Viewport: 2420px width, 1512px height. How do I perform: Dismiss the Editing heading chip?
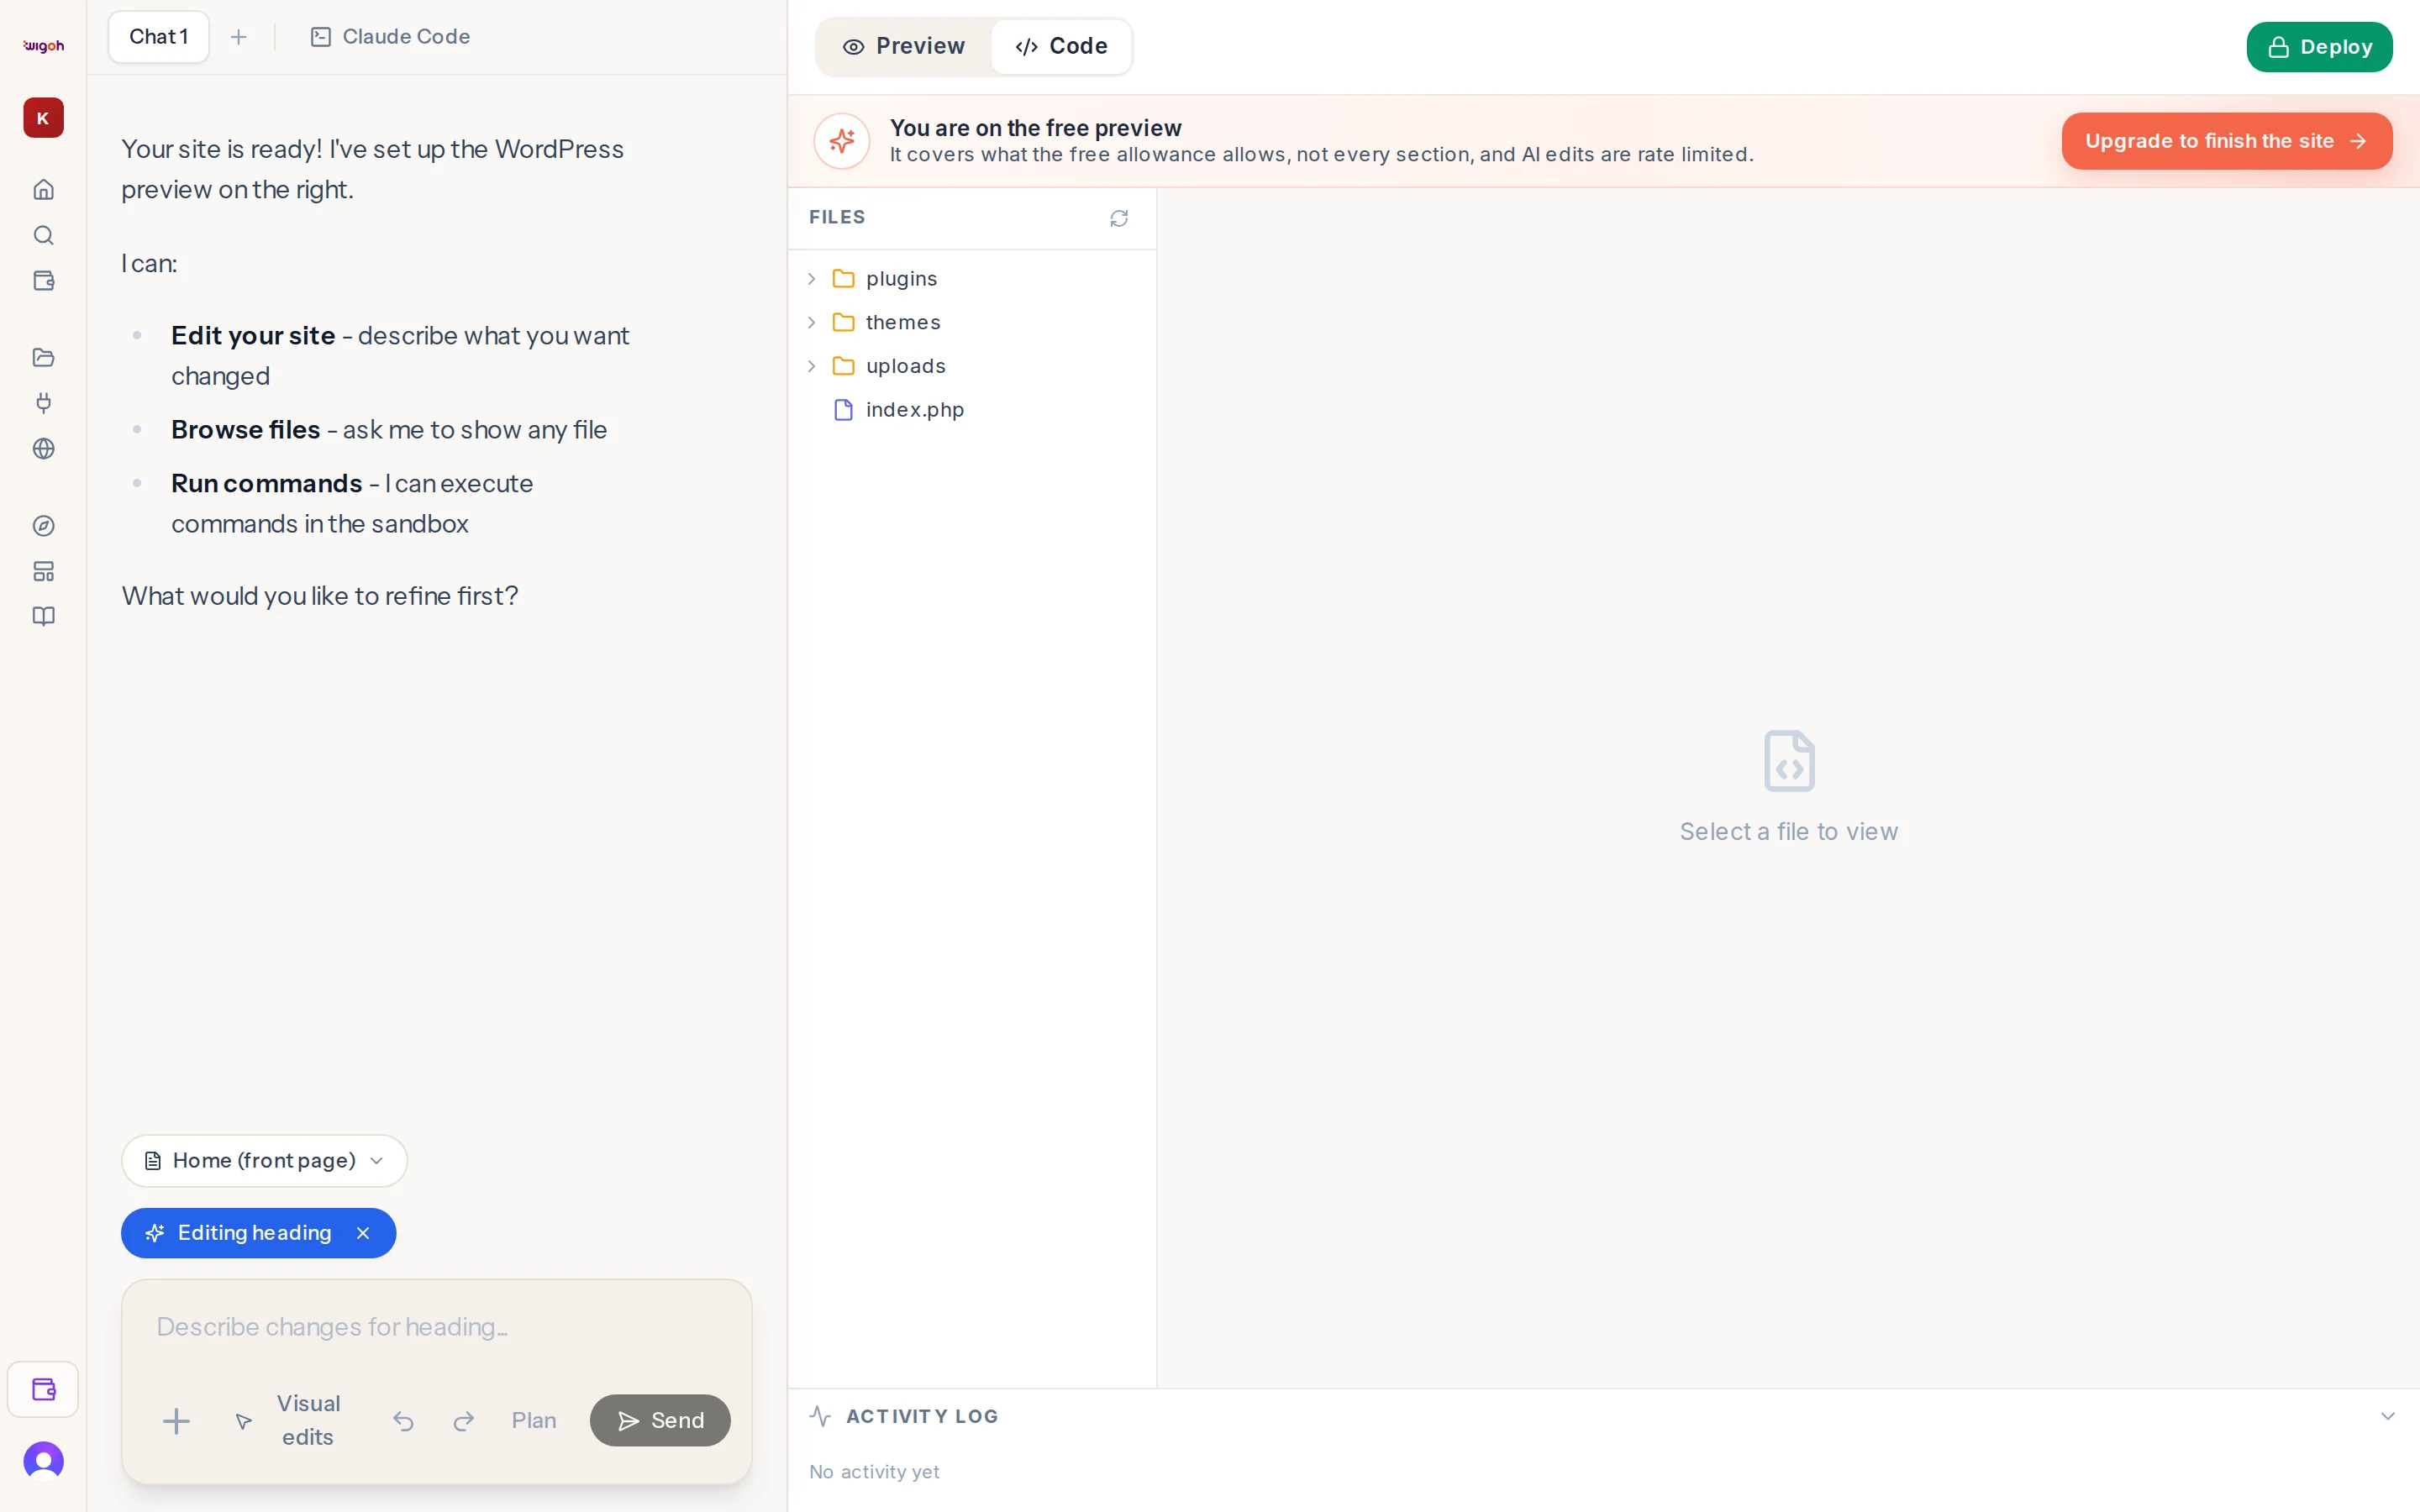click(x=363, y=1233)
